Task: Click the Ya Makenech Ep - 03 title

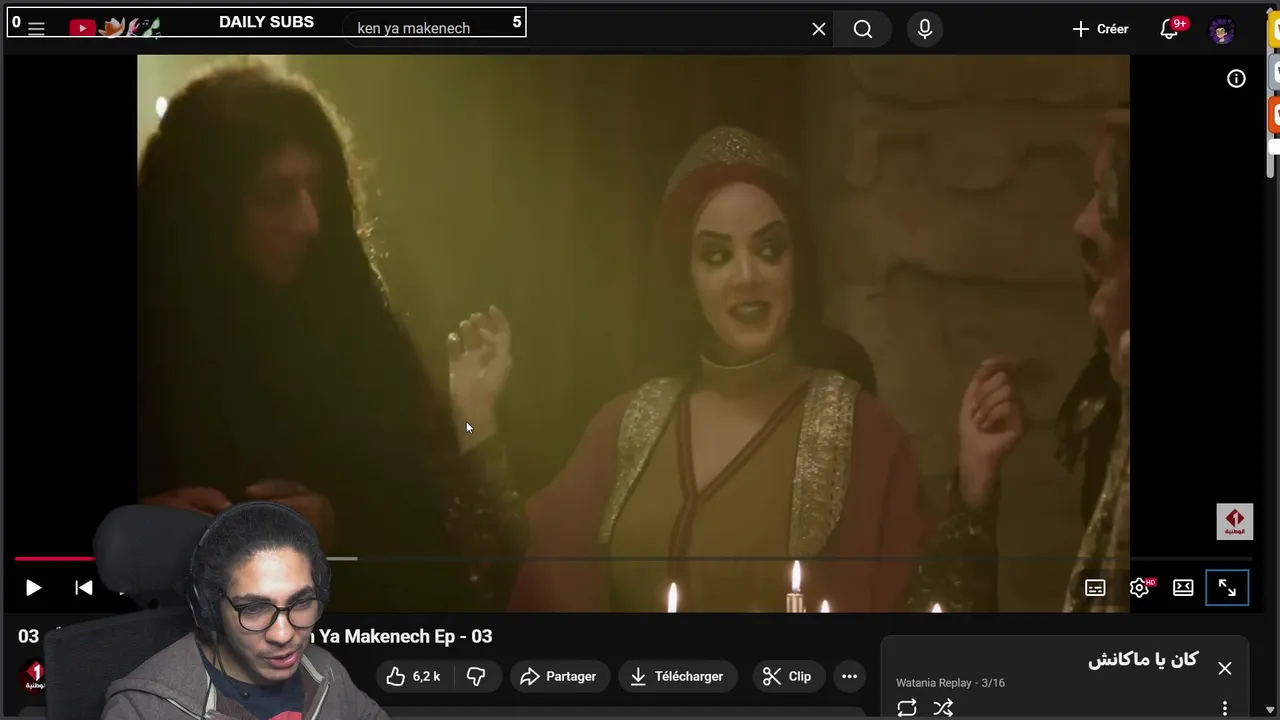Action: (x=405, y=636)
